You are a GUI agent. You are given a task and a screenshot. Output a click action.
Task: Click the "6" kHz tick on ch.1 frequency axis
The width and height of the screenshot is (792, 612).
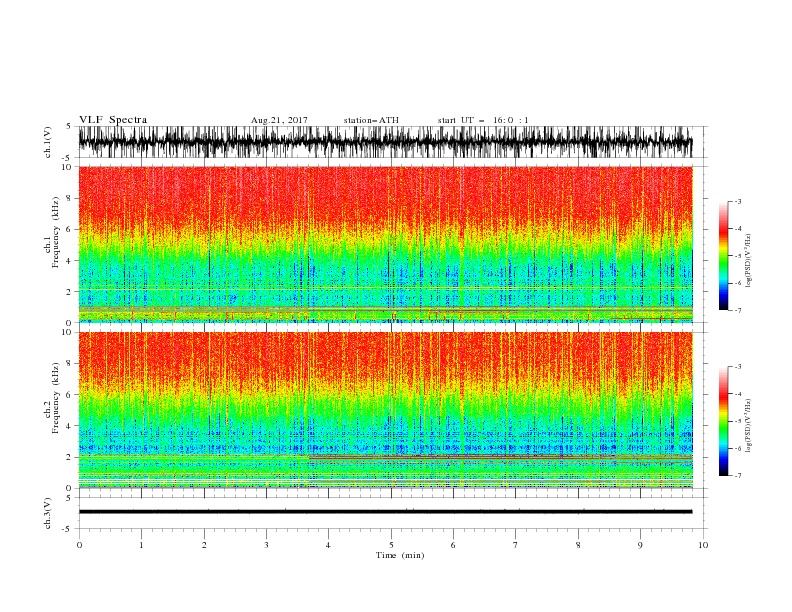70,229
